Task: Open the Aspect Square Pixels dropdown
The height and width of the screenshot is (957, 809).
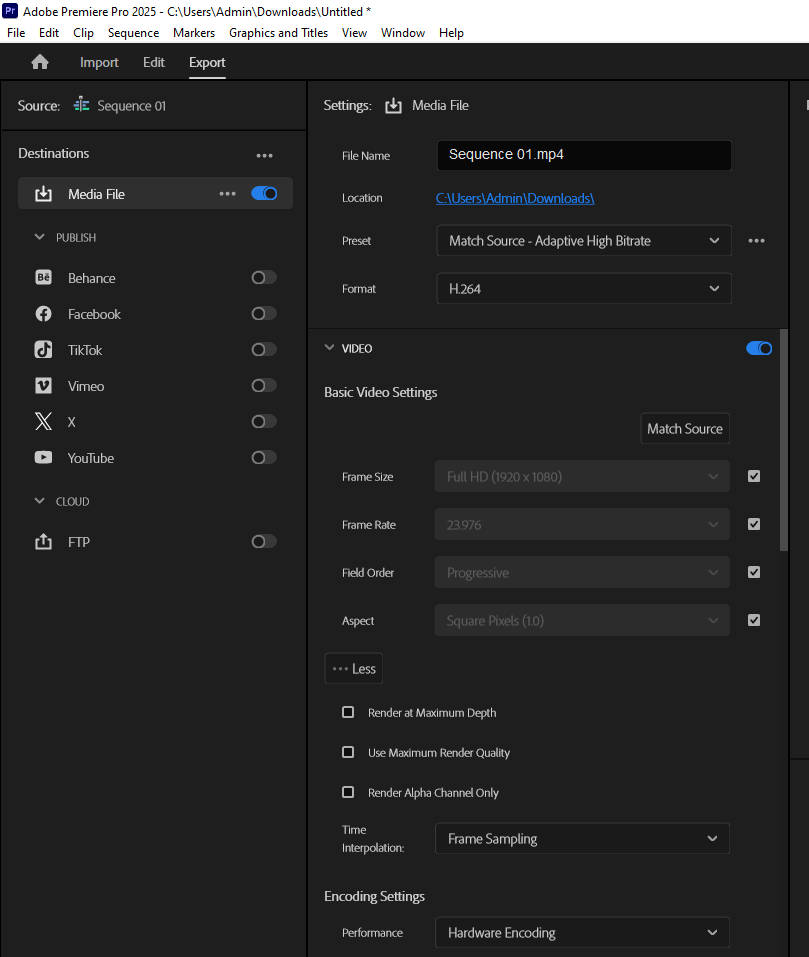Action: coord(582,620)
